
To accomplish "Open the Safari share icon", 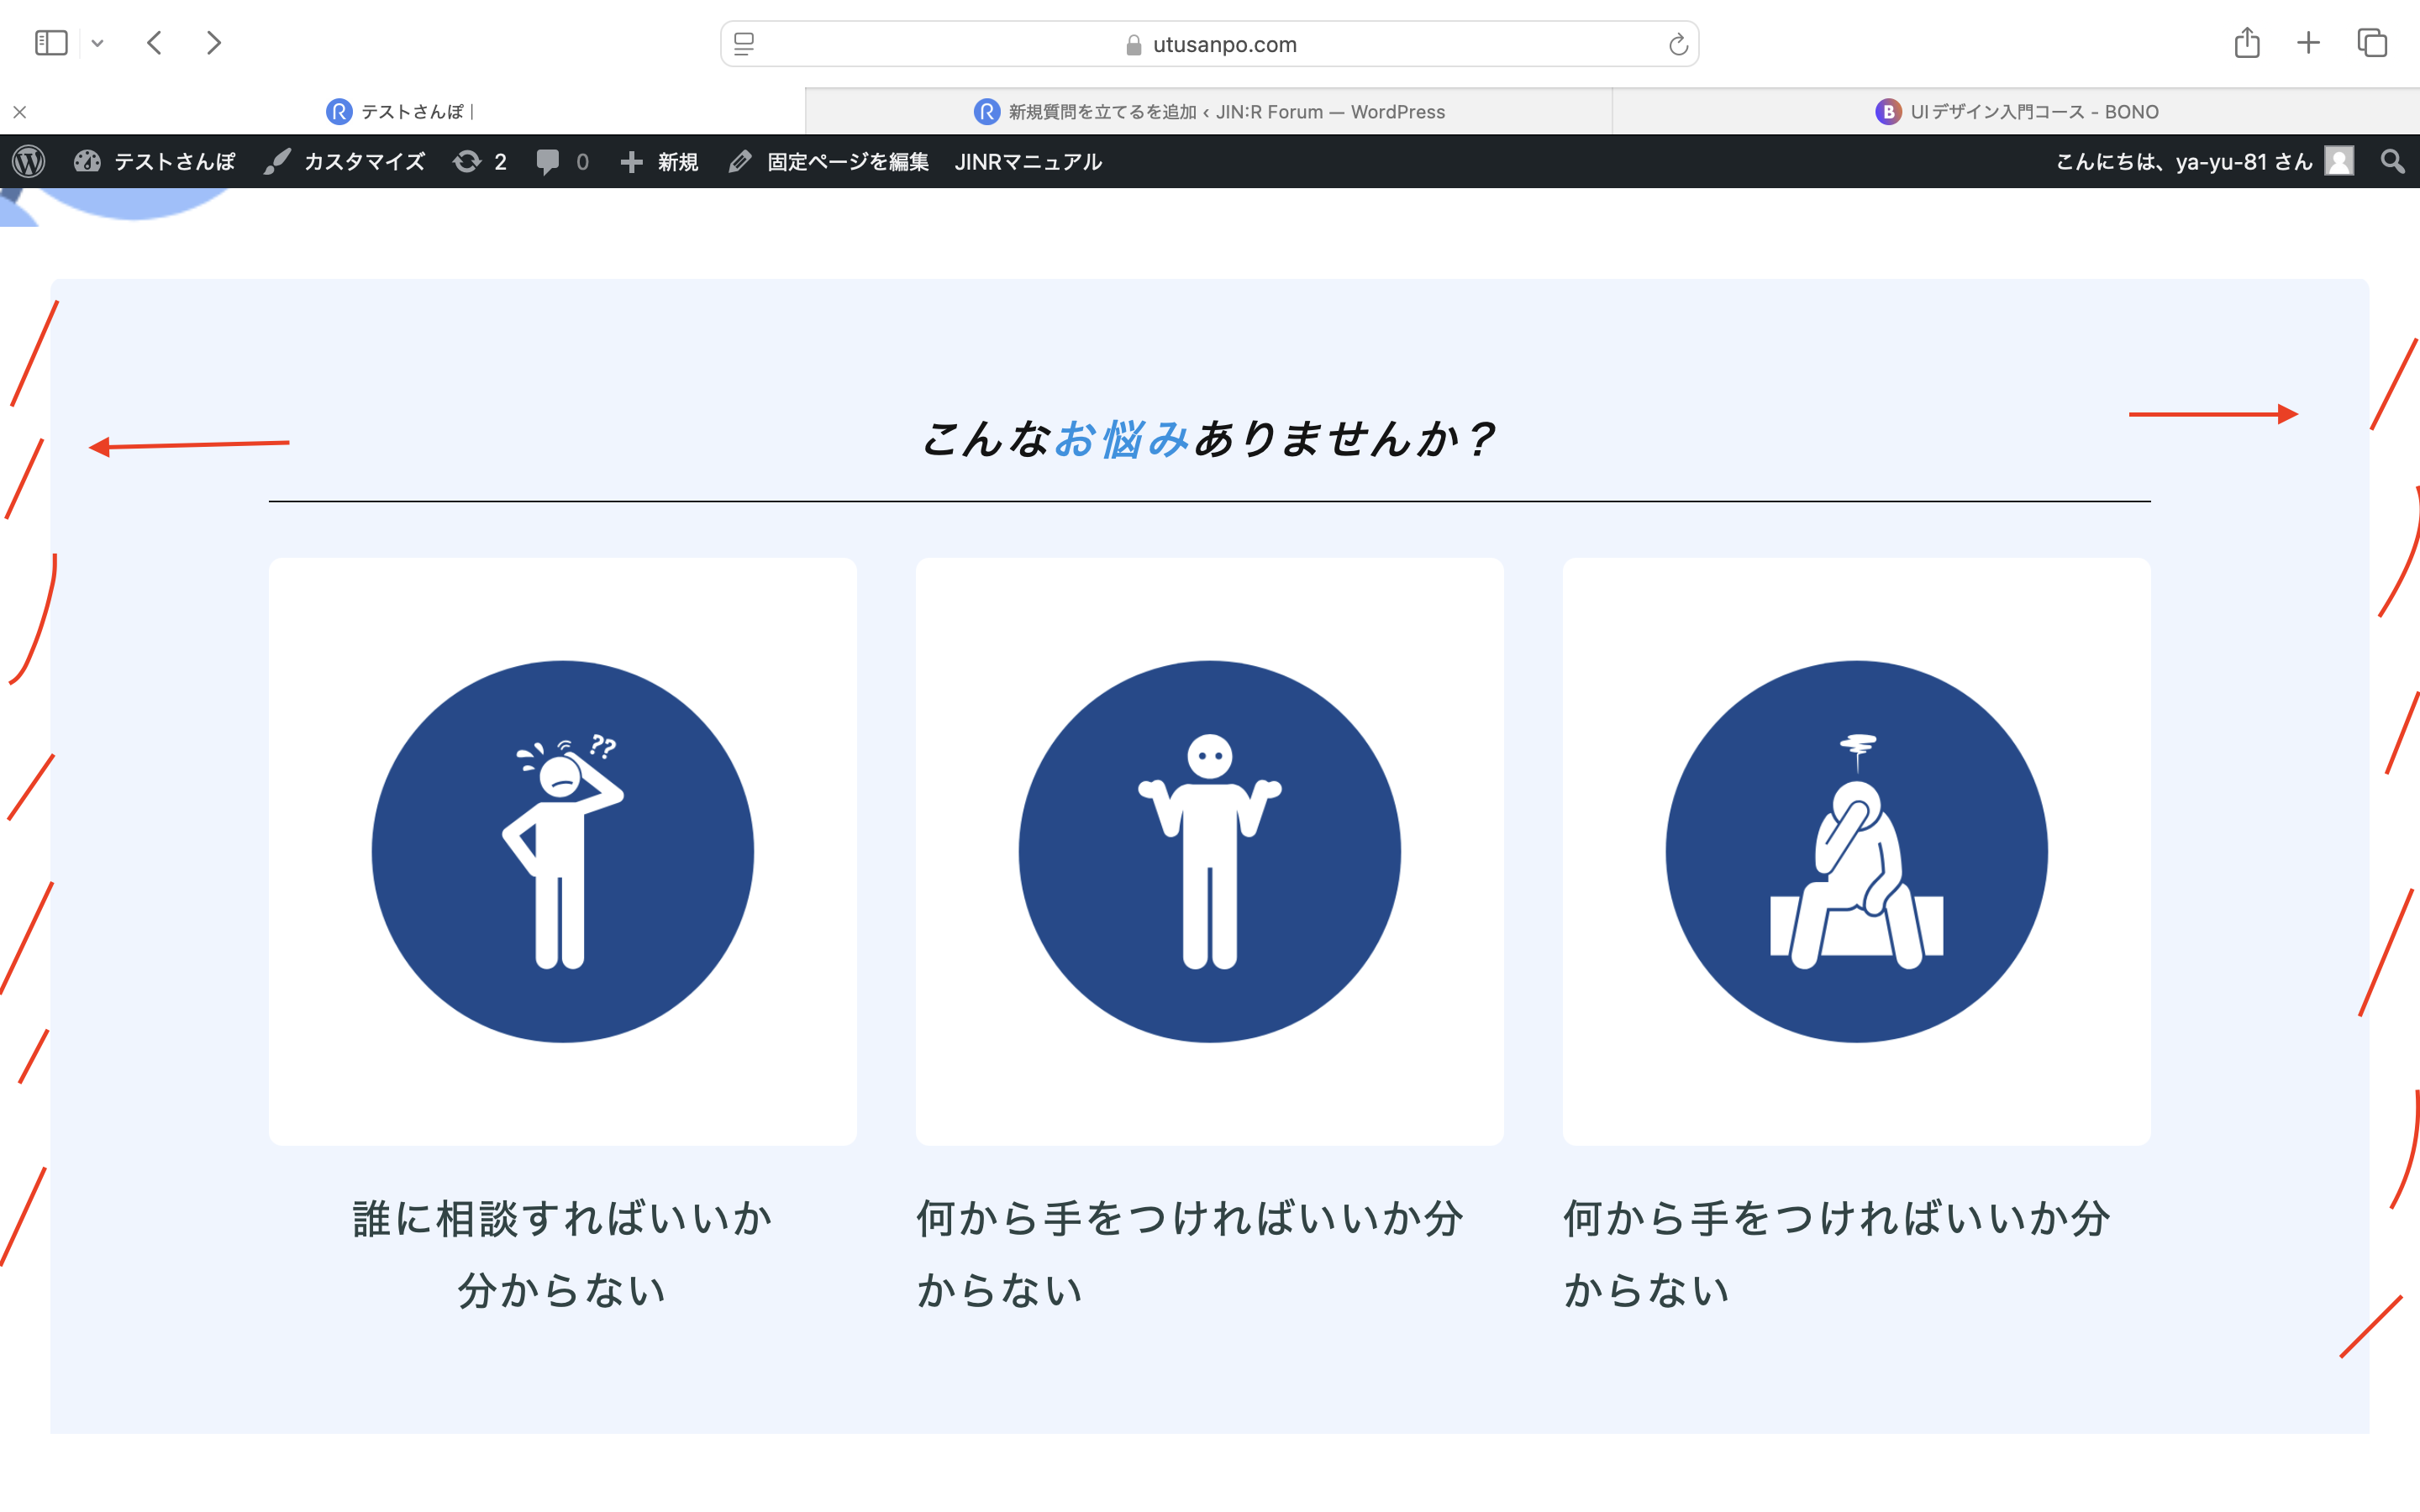I will pos(2246,42).
